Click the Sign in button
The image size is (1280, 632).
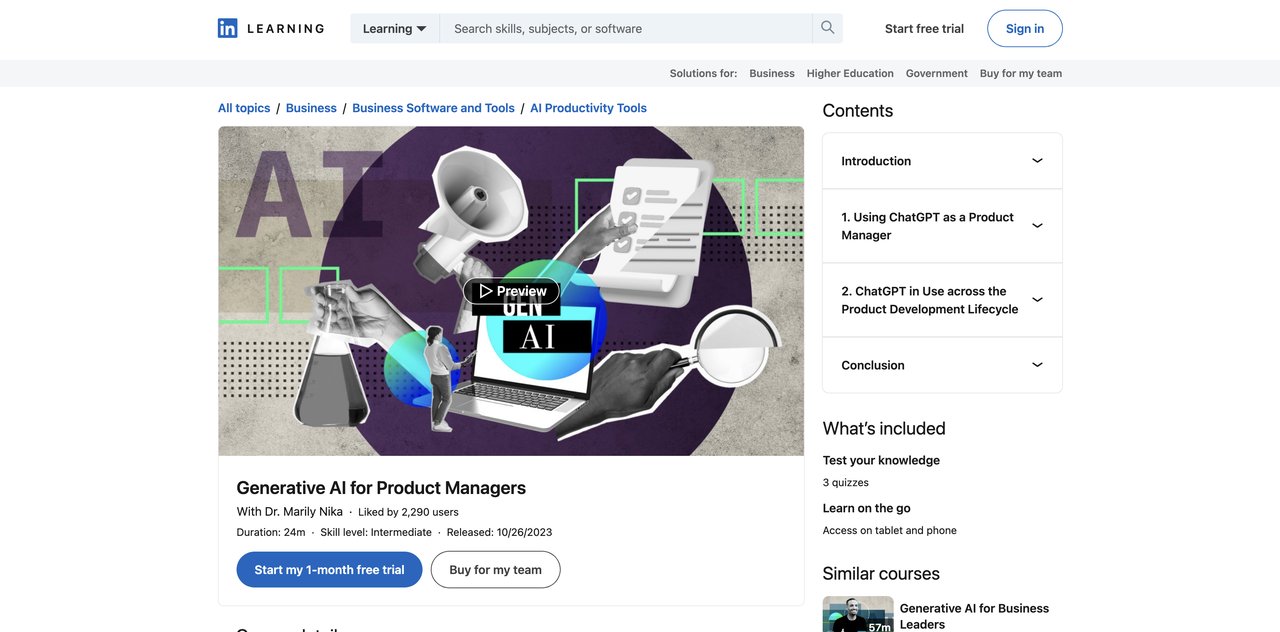pos(1025,28)
